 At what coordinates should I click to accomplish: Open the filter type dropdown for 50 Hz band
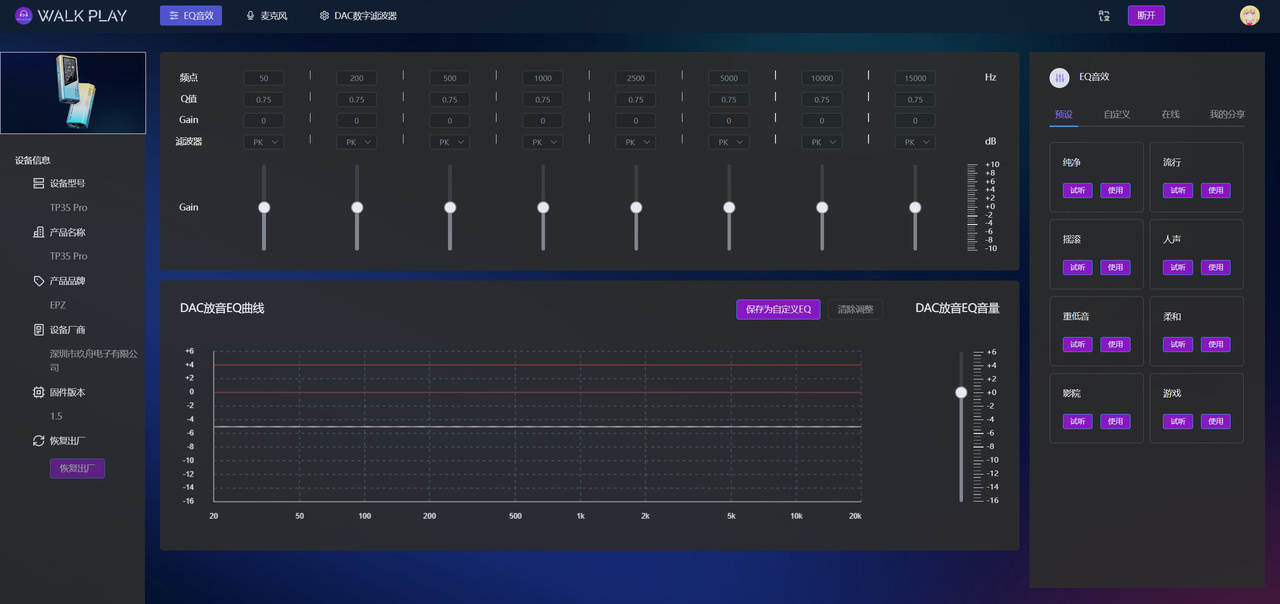(264, 142)
